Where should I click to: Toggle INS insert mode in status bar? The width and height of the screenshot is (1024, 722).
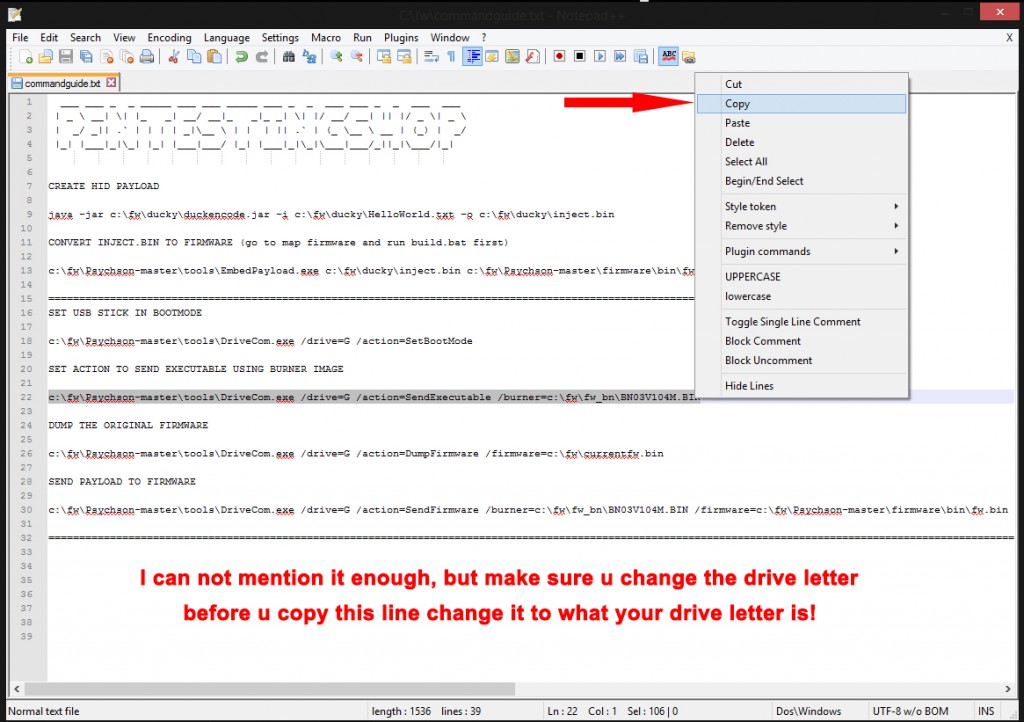coord(986,711)
